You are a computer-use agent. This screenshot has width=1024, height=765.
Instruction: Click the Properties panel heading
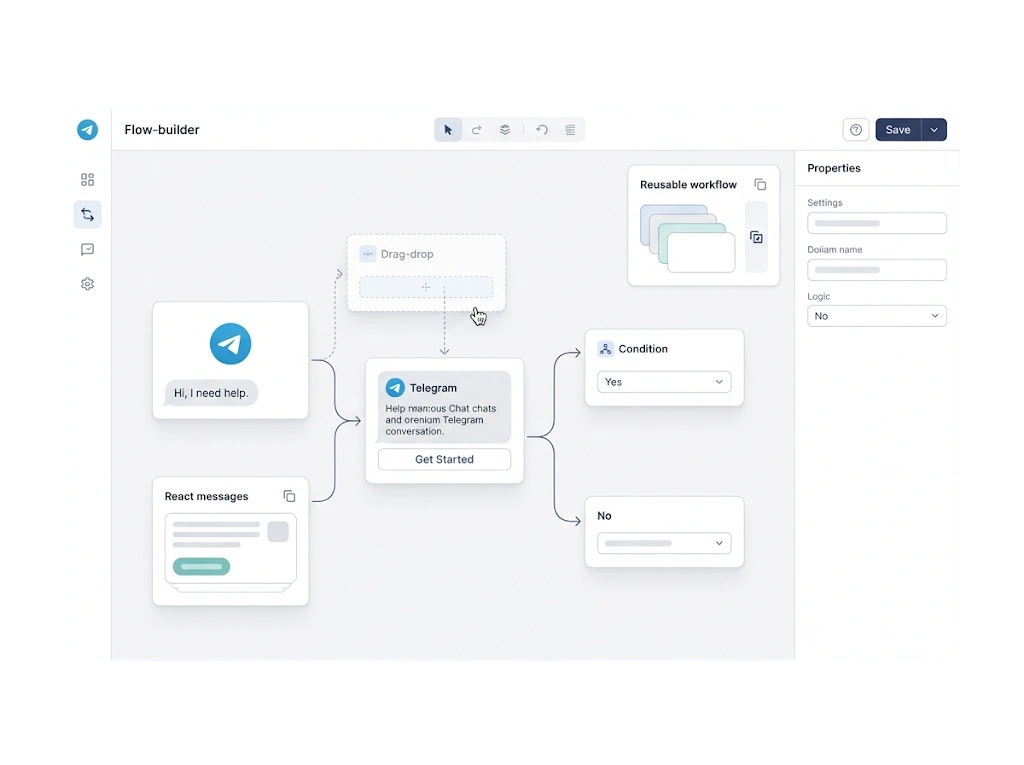tap(834, 168)
